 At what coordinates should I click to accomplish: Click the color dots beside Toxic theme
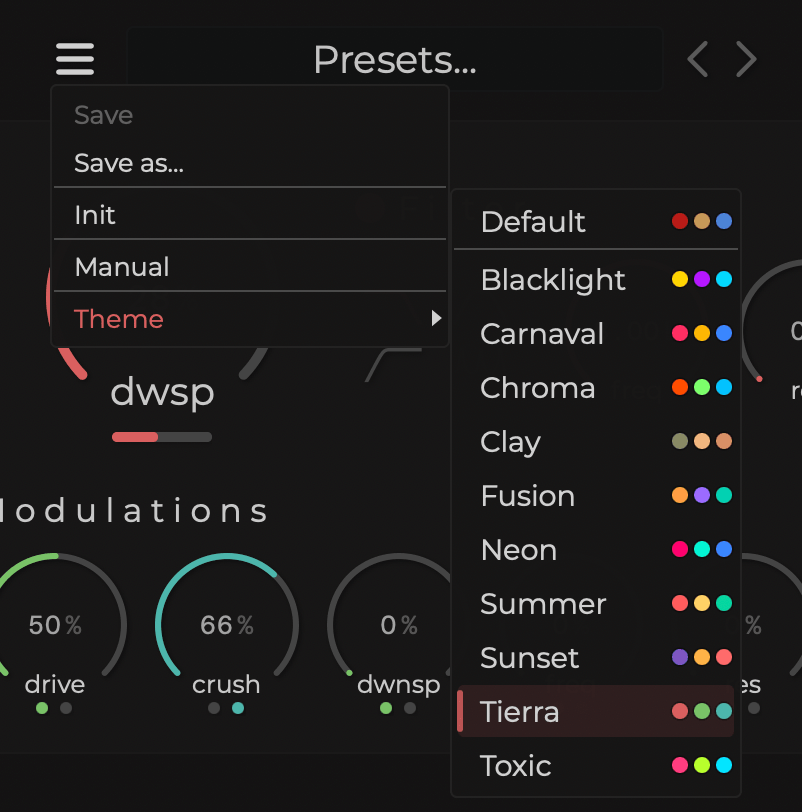[x=701, y=764]
